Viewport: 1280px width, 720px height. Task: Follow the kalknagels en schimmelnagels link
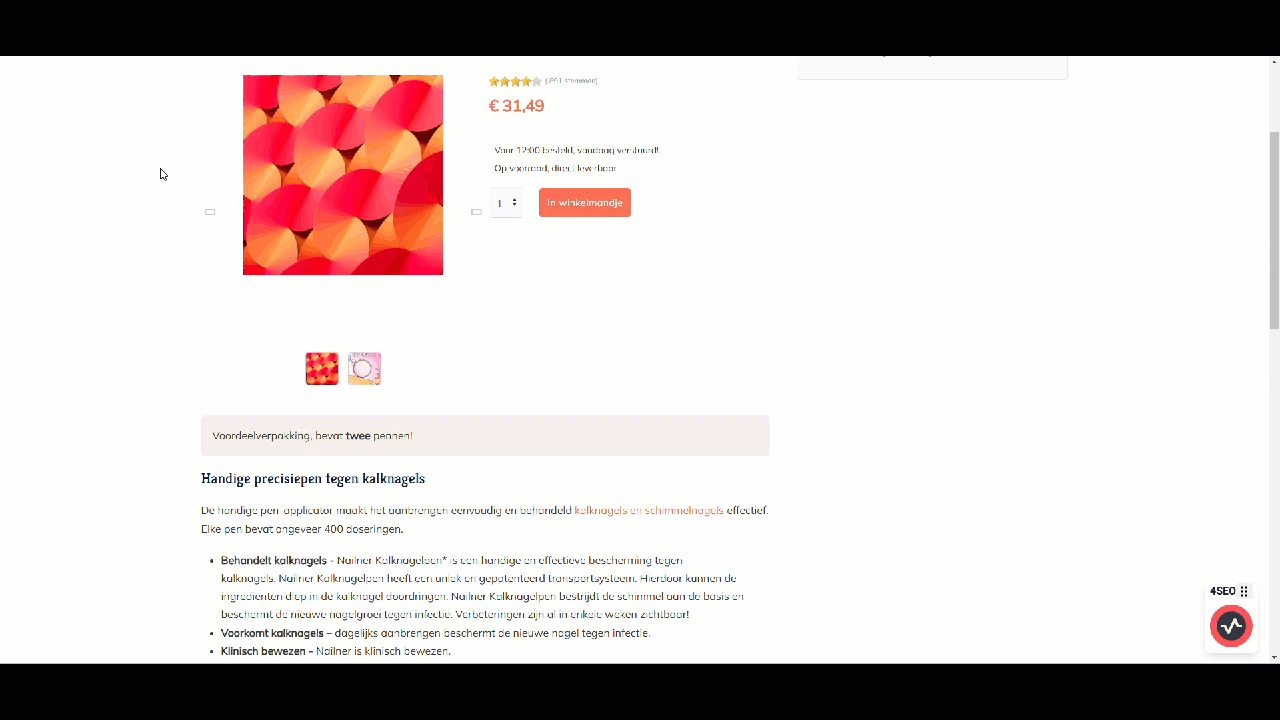(x=649, y=510)
